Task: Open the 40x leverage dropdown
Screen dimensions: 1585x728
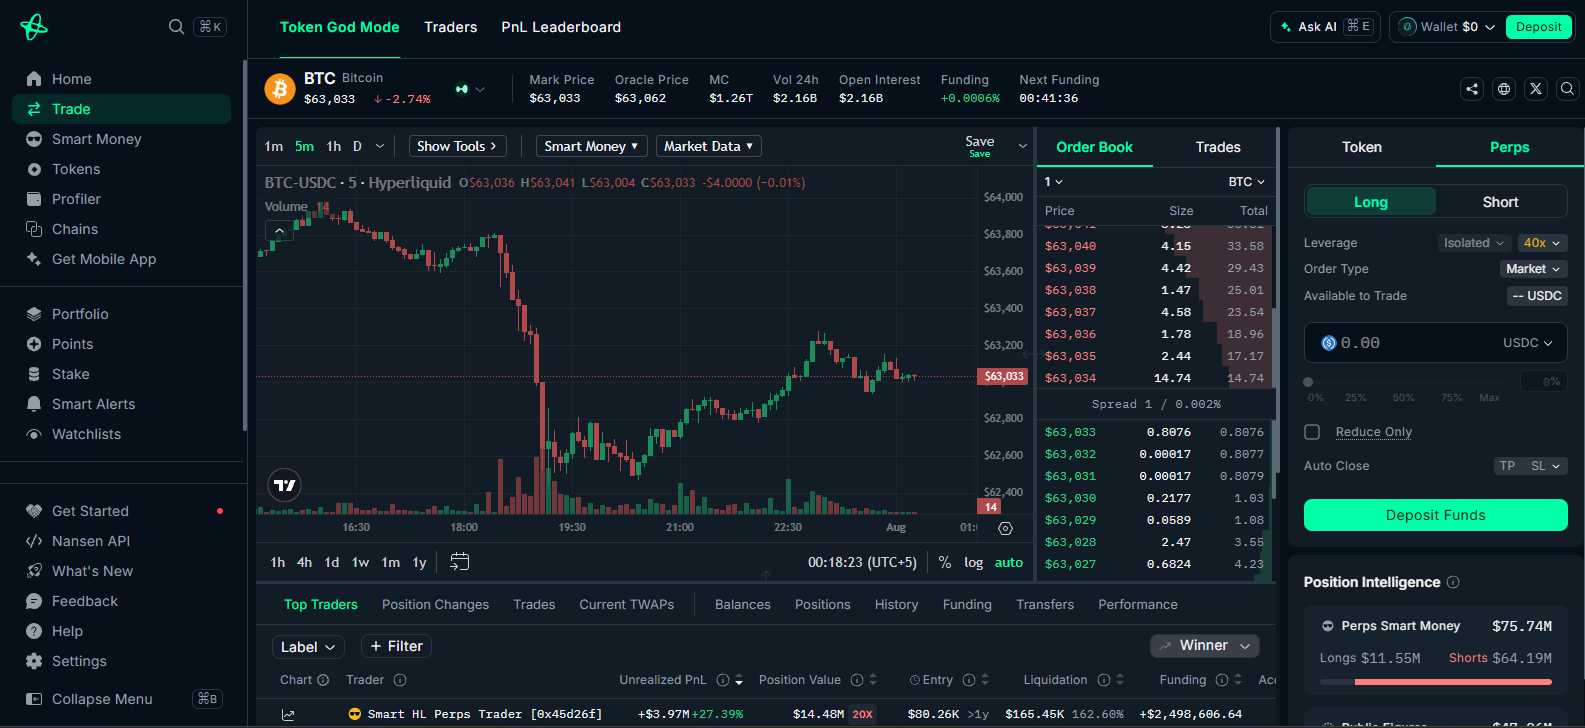Action: pyautogui.click(x=1542, y=243)
